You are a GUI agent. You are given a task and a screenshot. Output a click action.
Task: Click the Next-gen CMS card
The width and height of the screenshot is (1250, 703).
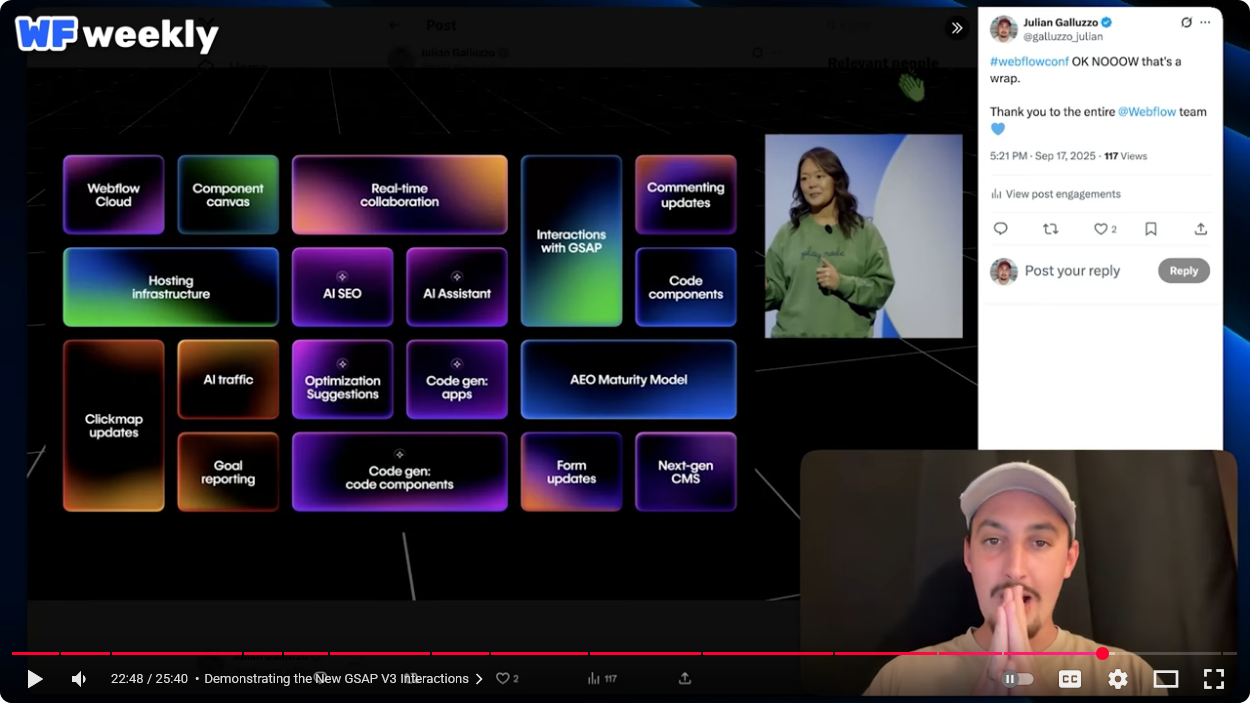click(686, 472)
